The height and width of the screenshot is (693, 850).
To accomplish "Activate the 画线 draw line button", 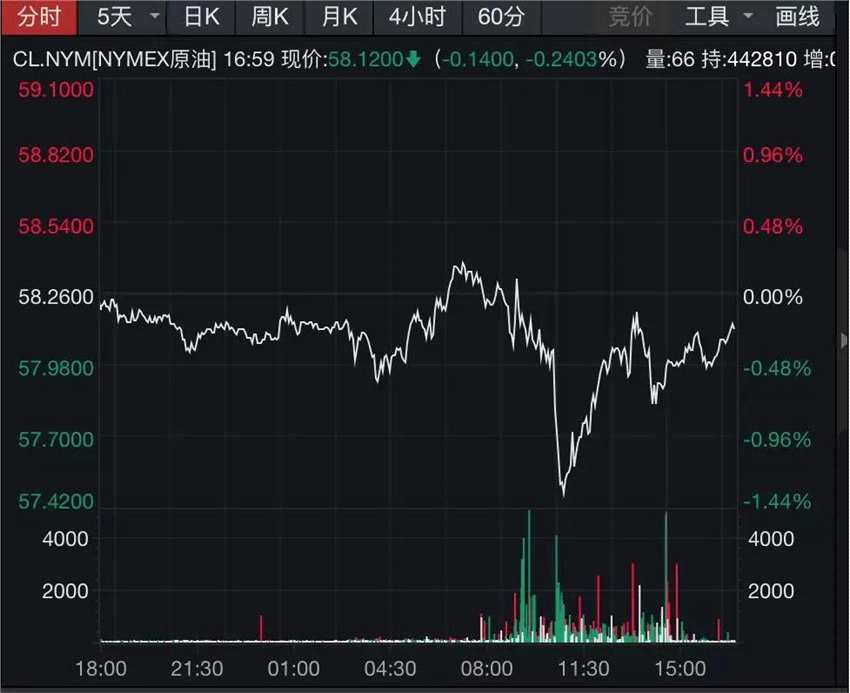I will click(x=797, y=17).
